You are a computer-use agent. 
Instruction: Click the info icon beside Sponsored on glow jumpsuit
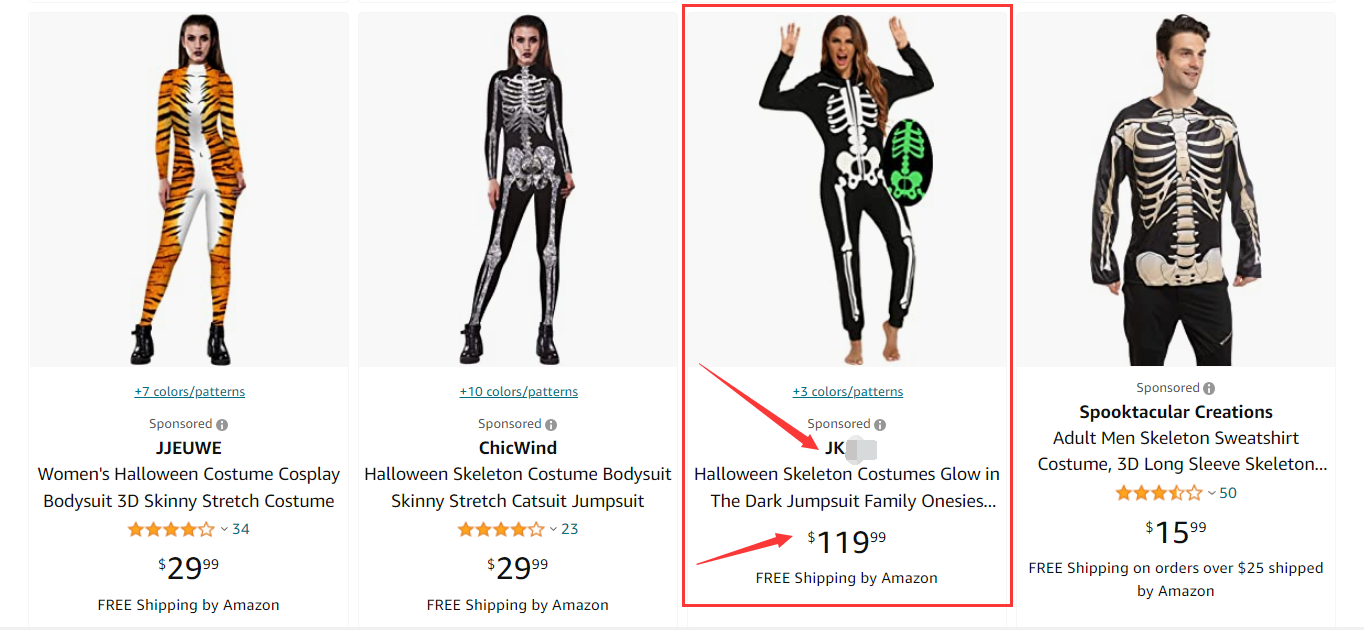click(x=880, y=424)
